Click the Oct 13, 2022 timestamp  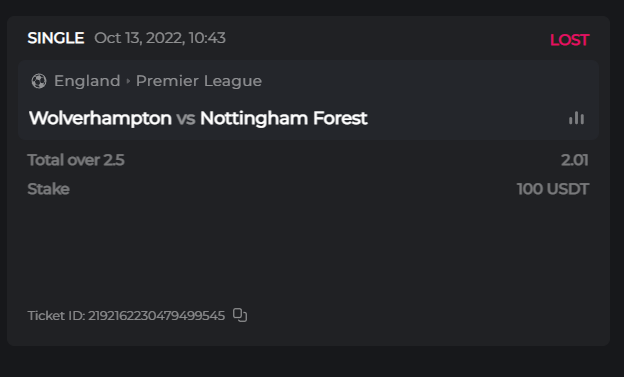pos(160,38)
